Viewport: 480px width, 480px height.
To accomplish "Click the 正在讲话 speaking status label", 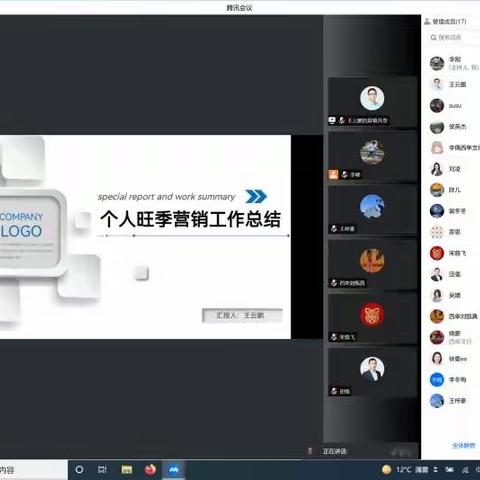I will (335, 451).
